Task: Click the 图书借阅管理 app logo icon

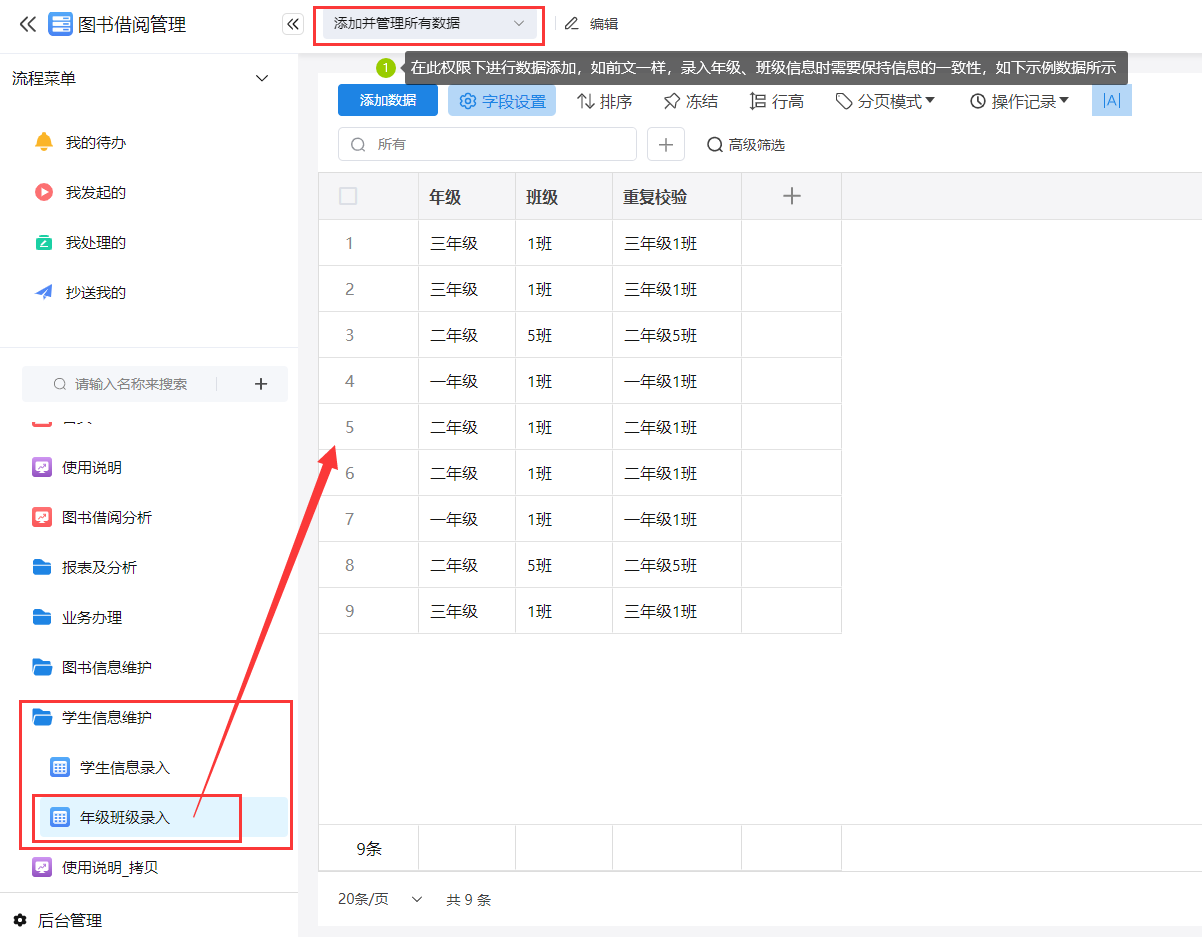Action: (60, 25)
